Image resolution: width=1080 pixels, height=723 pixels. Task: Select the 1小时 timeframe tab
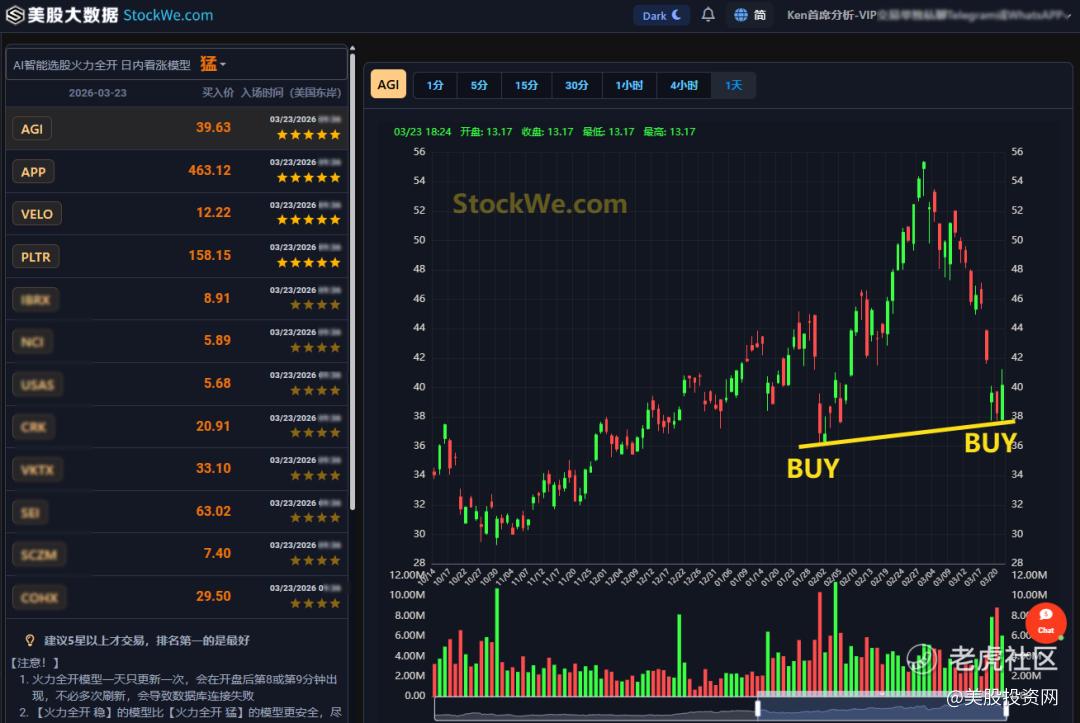pos(629,85)
